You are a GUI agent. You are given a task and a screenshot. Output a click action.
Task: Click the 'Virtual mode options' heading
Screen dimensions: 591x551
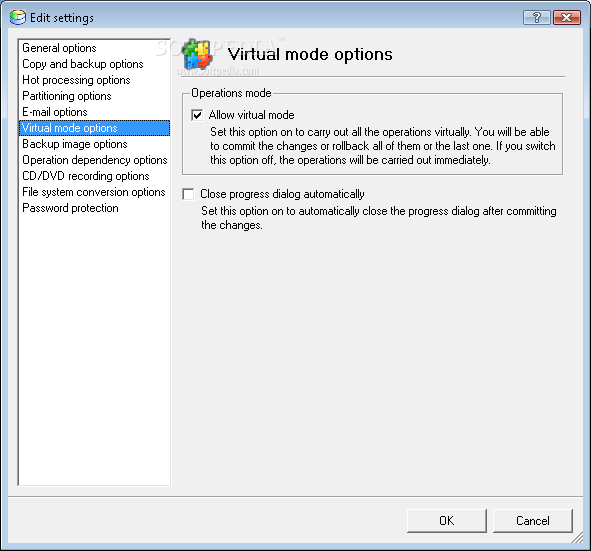pos(310,54)
